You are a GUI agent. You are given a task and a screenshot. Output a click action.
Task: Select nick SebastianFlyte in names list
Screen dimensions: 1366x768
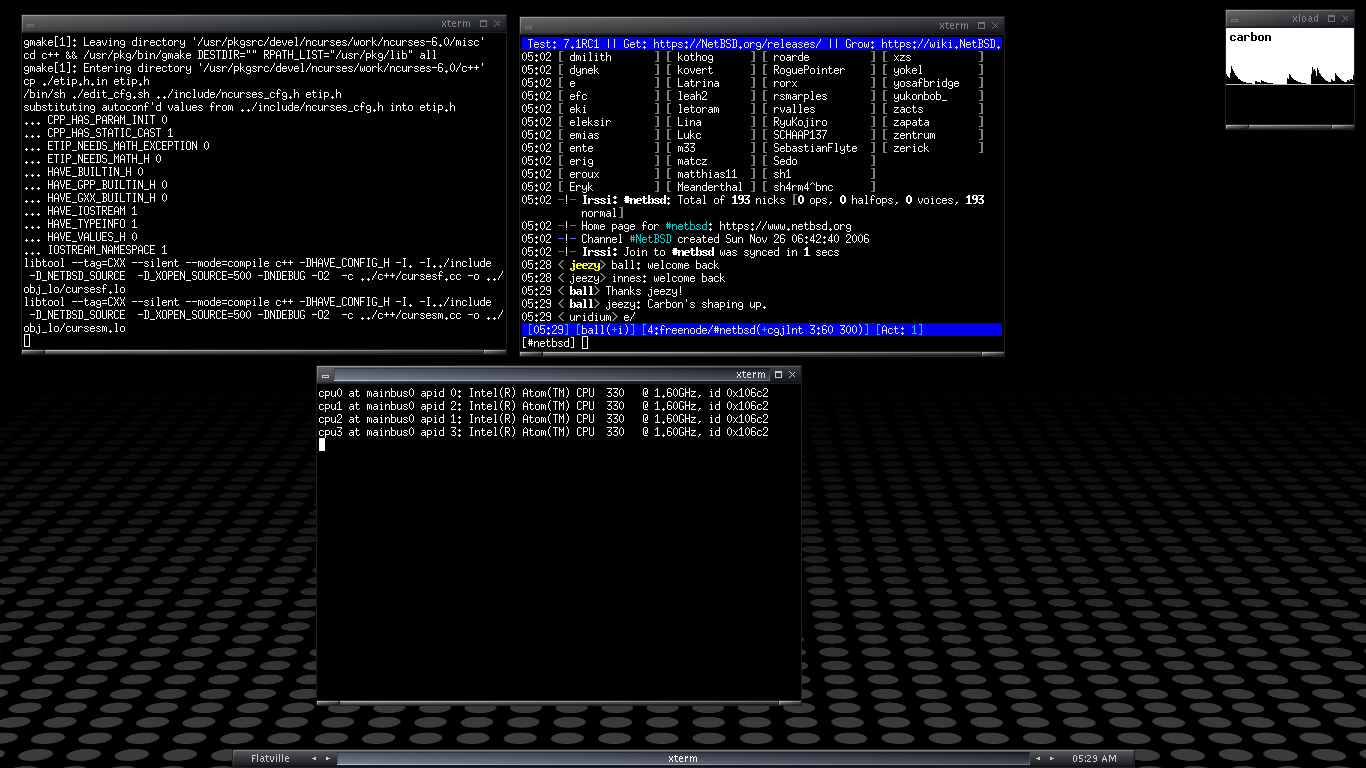coord(815,148)
